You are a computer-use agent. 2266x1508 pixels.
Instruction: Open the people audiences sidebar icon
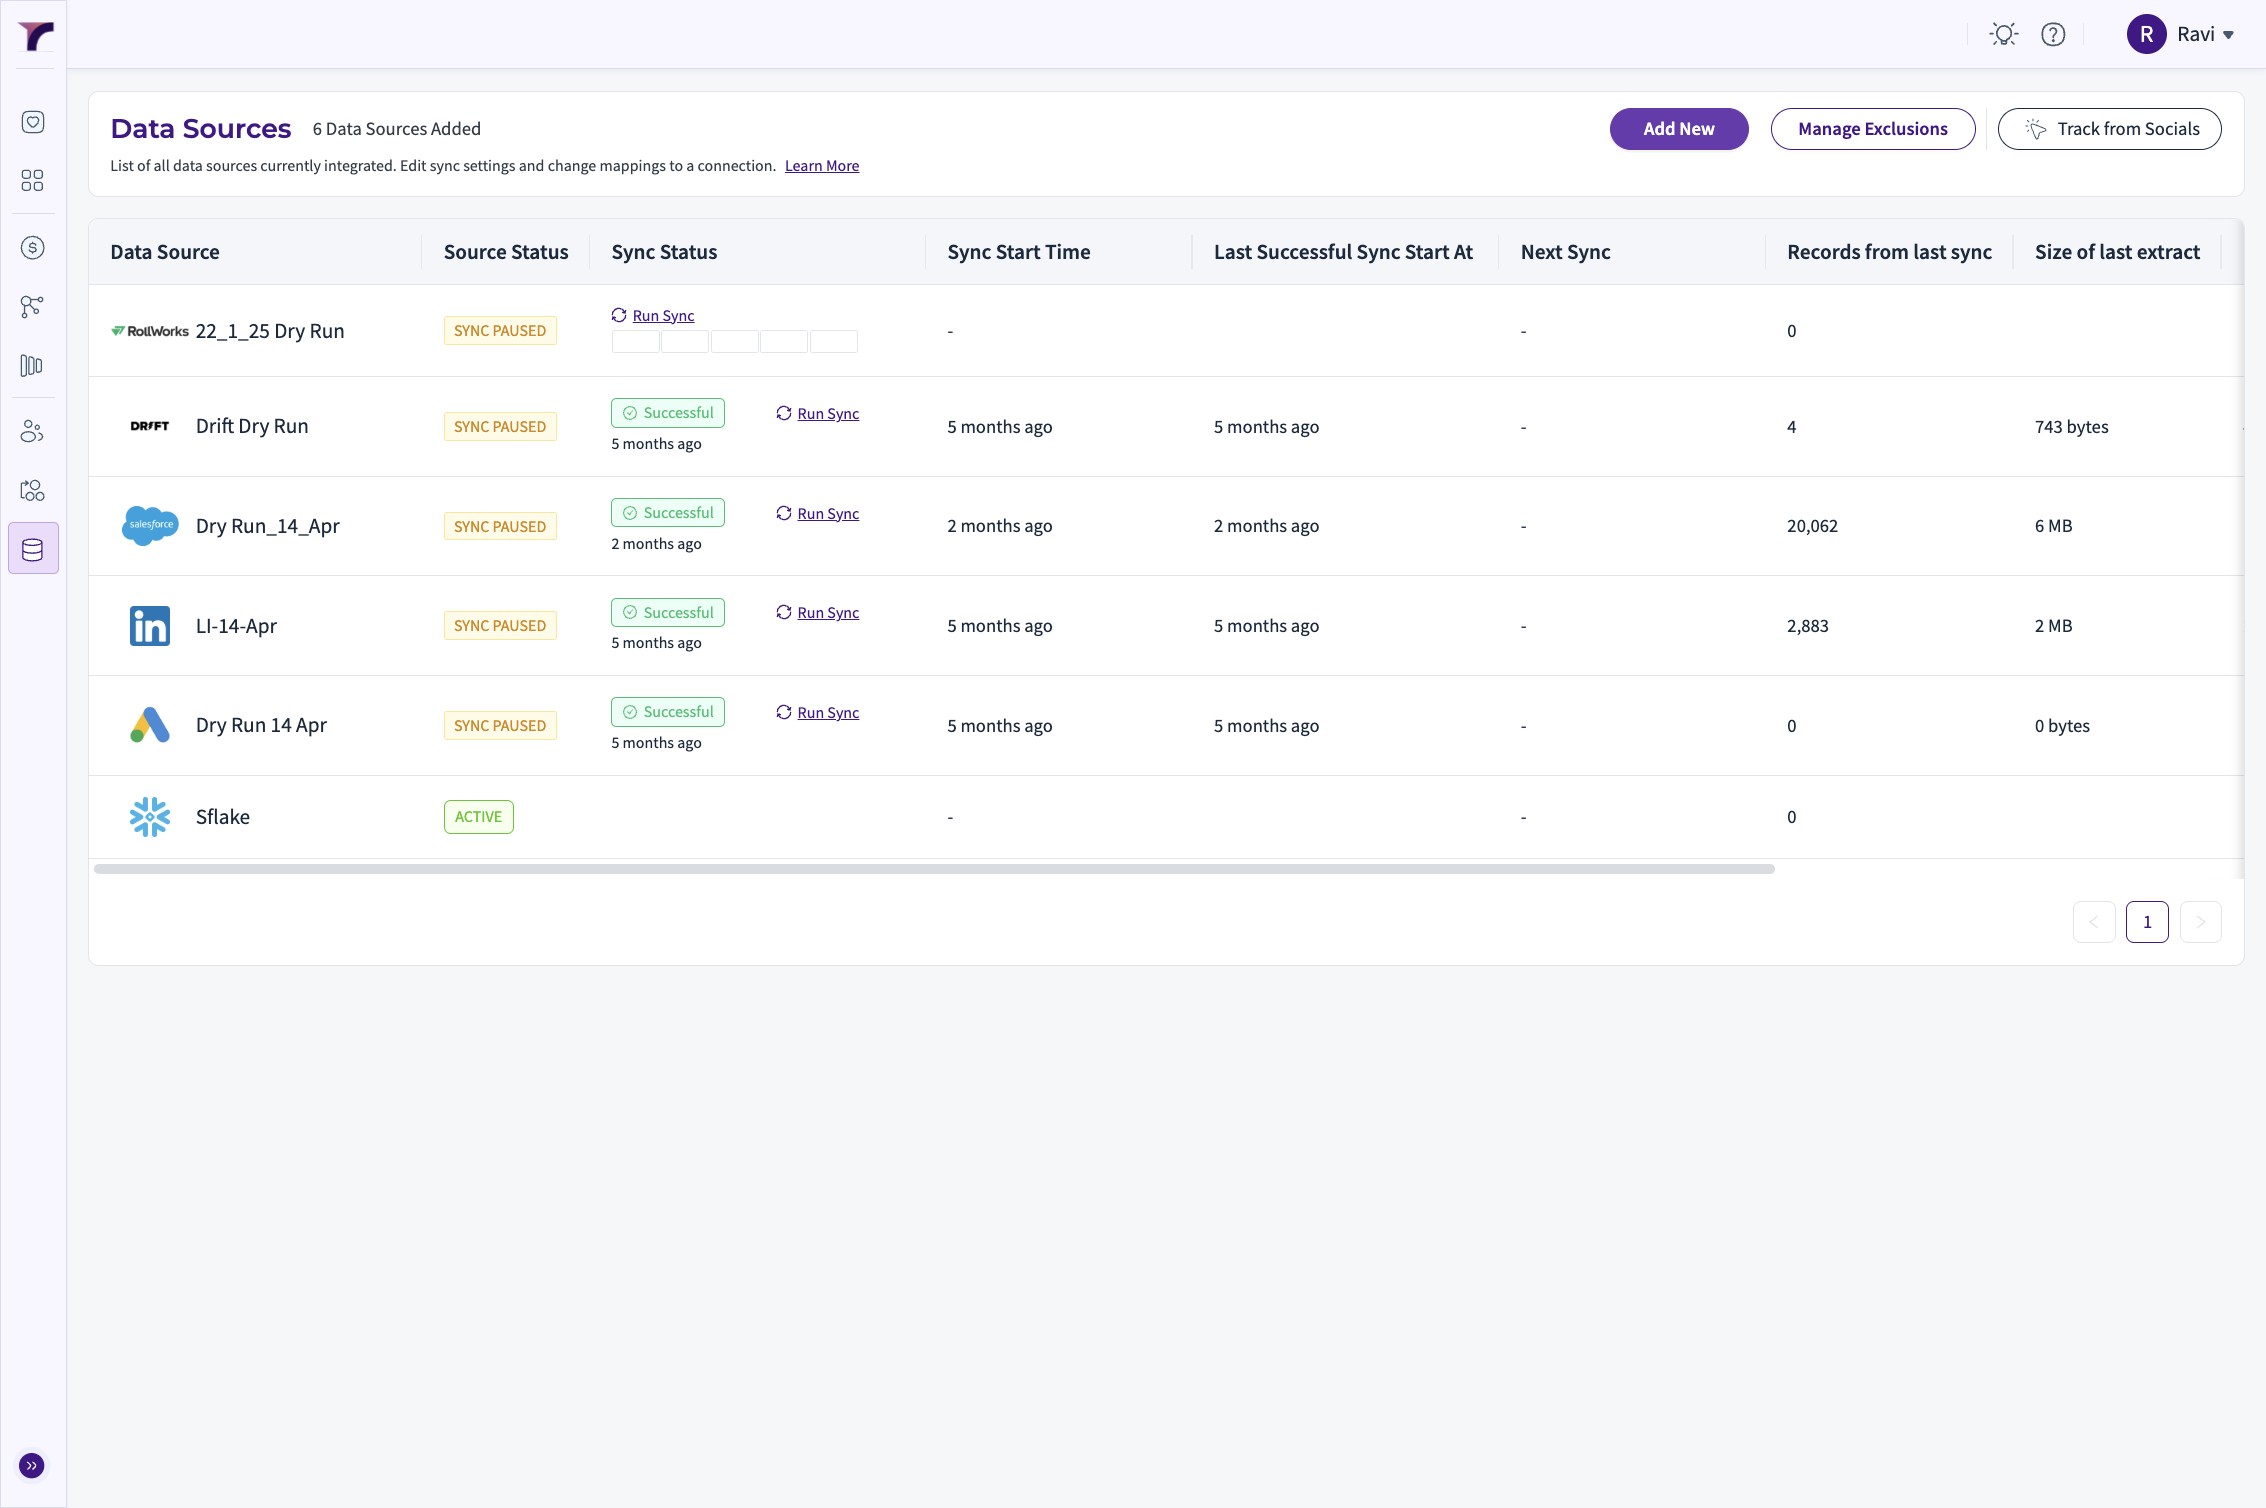click(33, 432)
